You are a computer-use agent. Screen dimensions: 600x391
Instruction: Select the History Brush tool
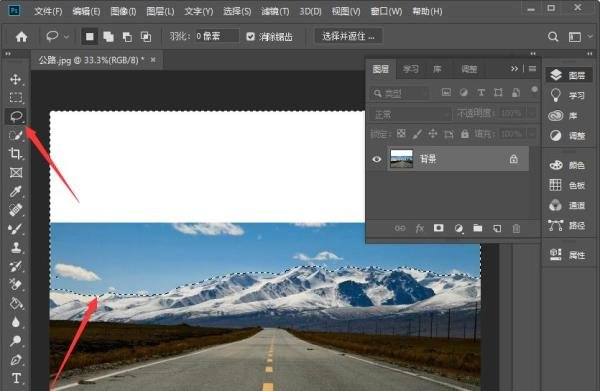15,266
